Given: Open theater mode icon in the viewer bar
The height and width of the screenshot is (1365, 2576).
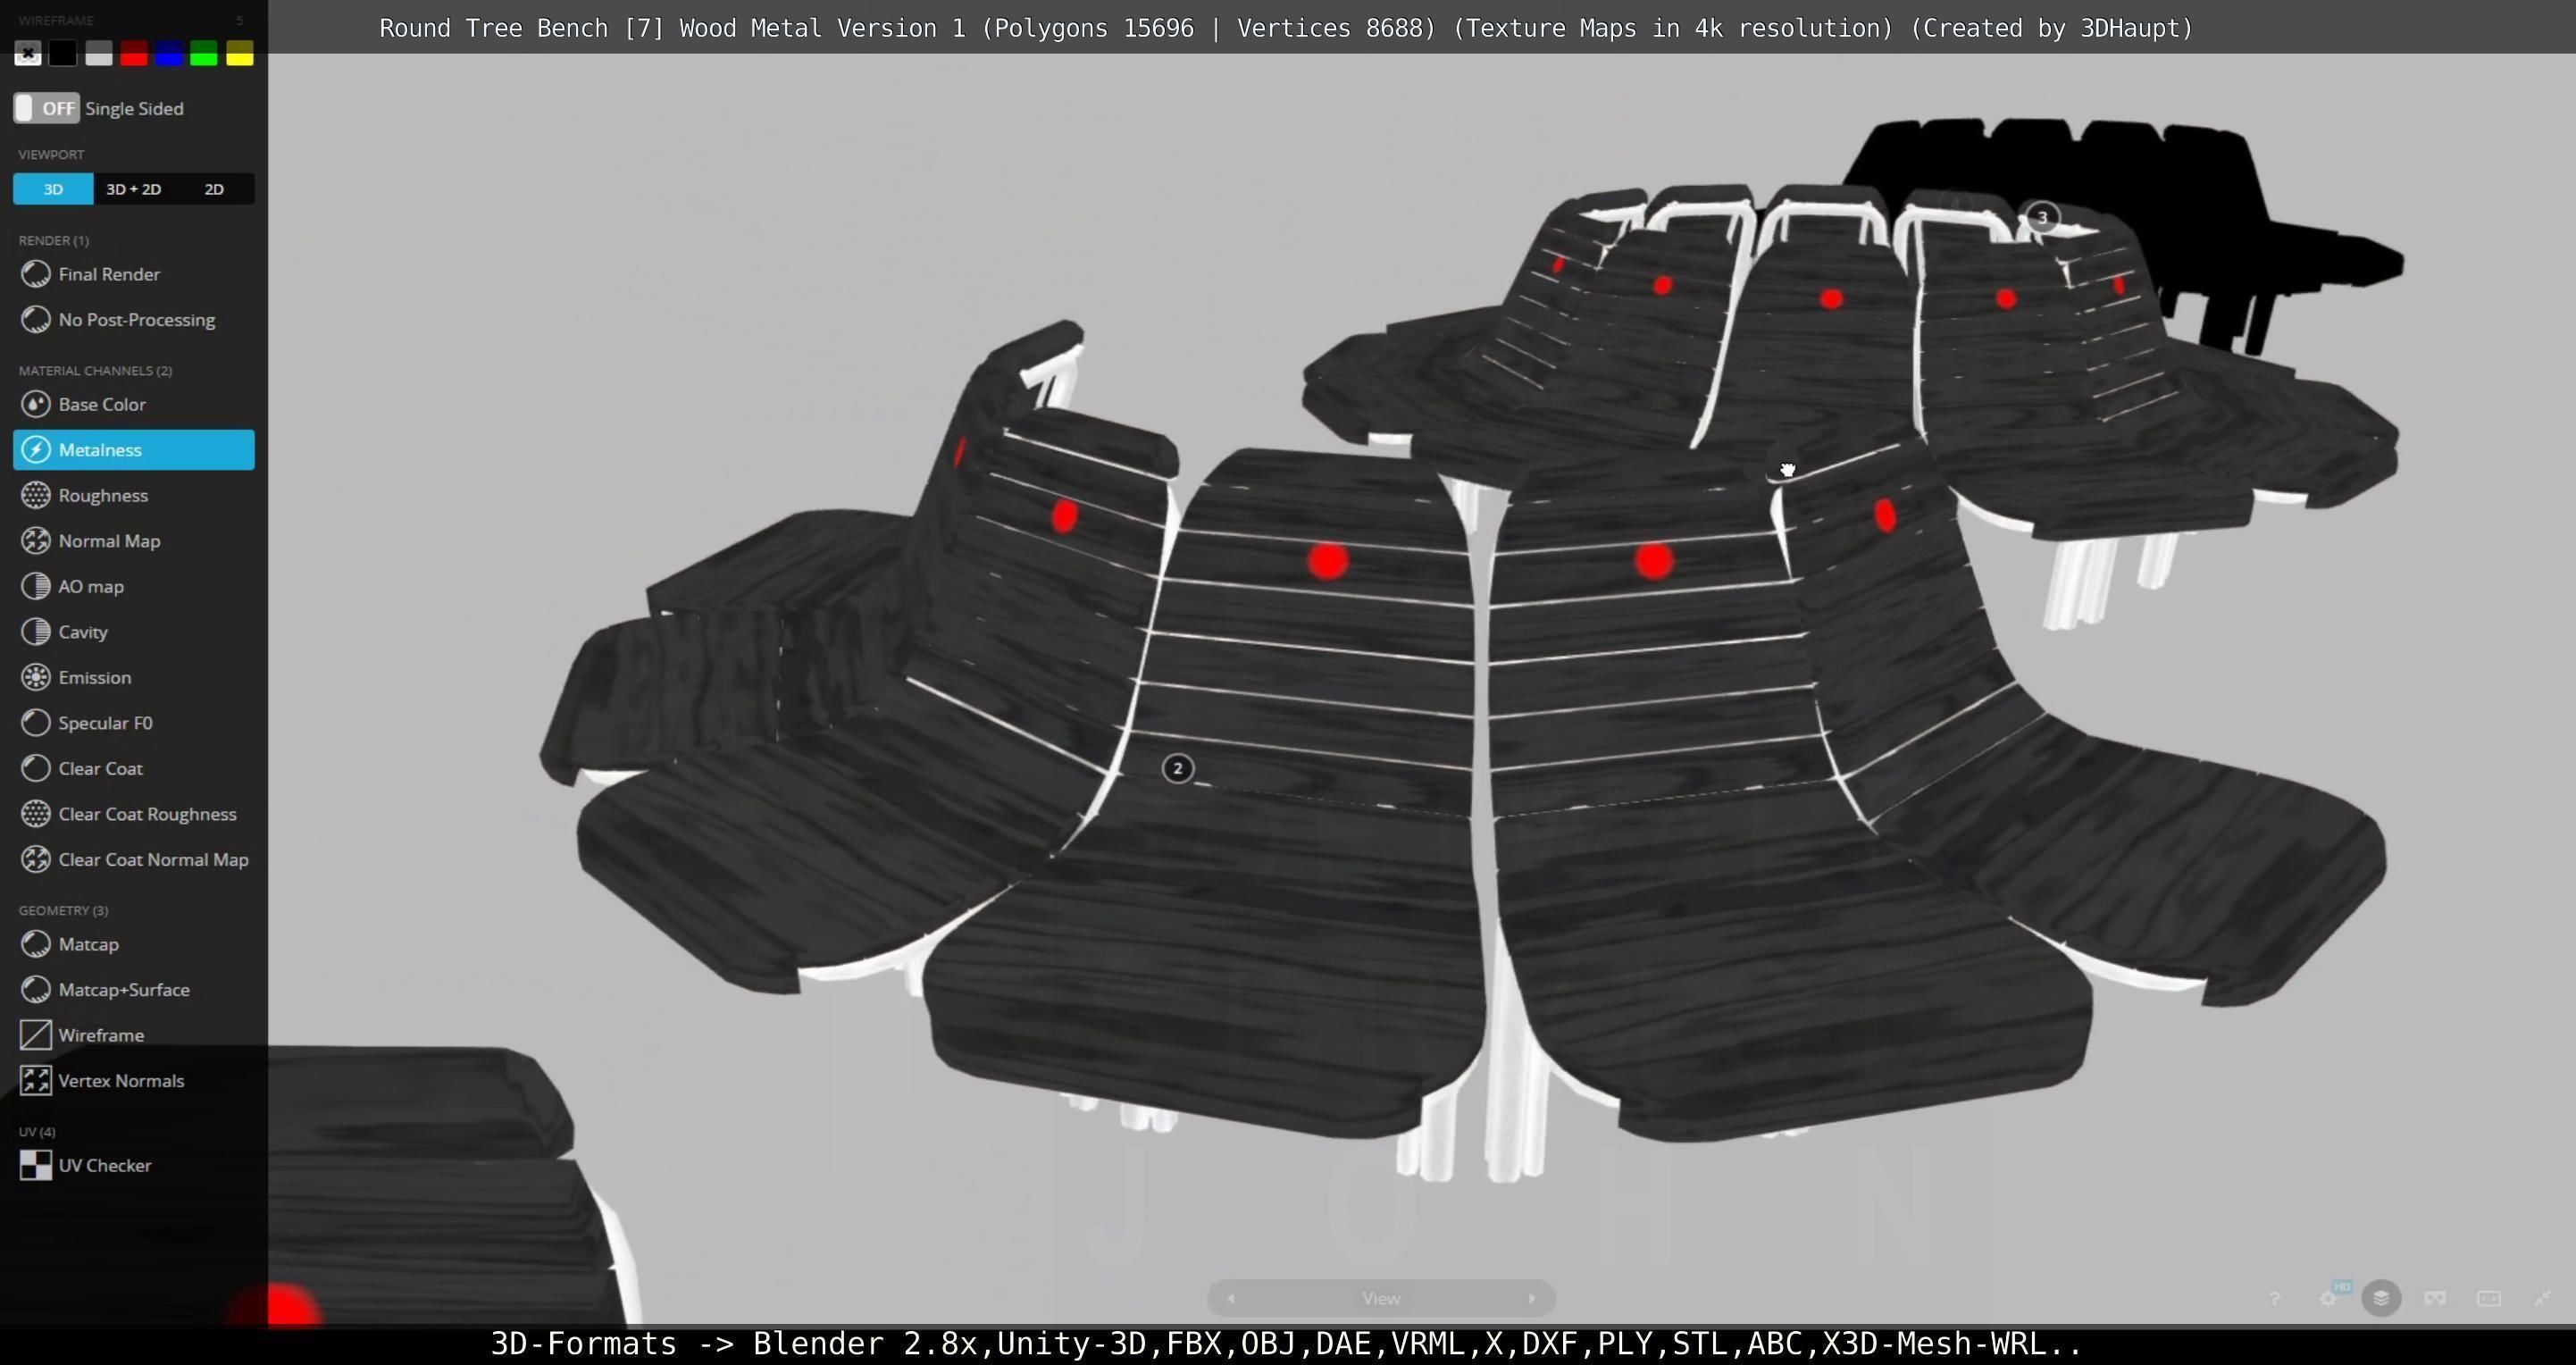Looking at the screenshot, I should pyautogui.click(x=2488, y=1298).
